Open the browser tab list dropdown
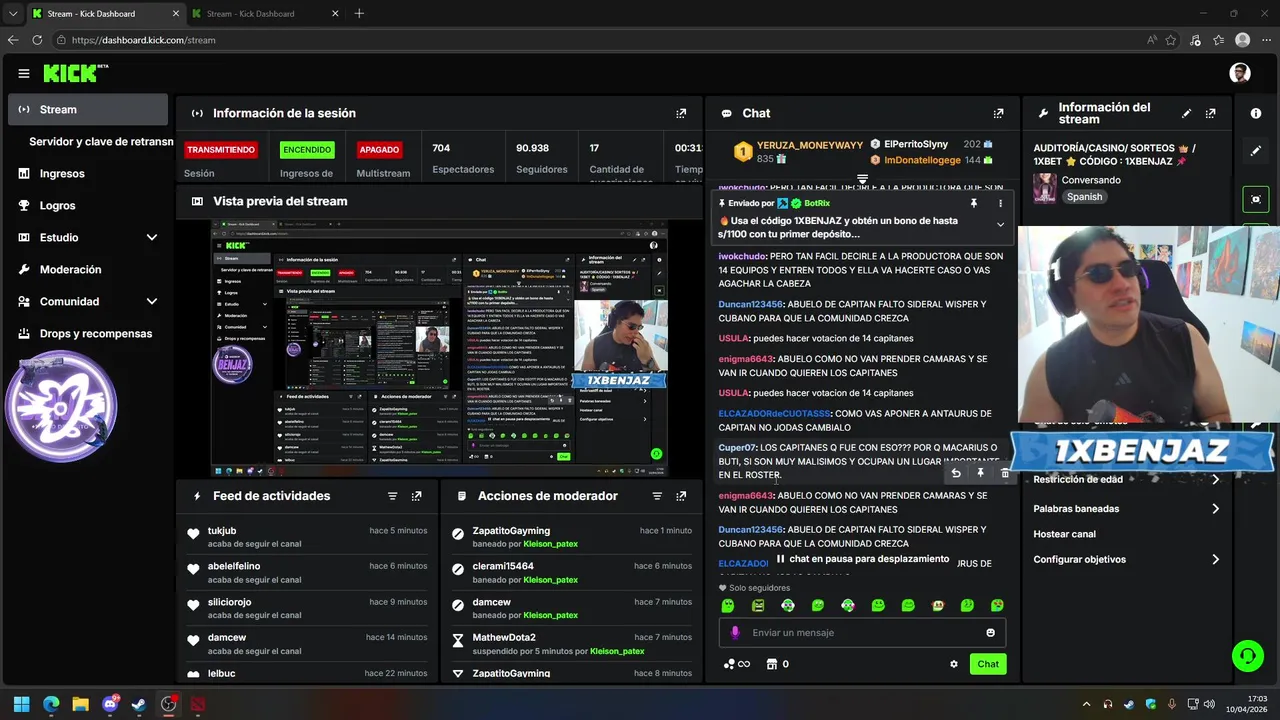 click(x=12, y=13)
